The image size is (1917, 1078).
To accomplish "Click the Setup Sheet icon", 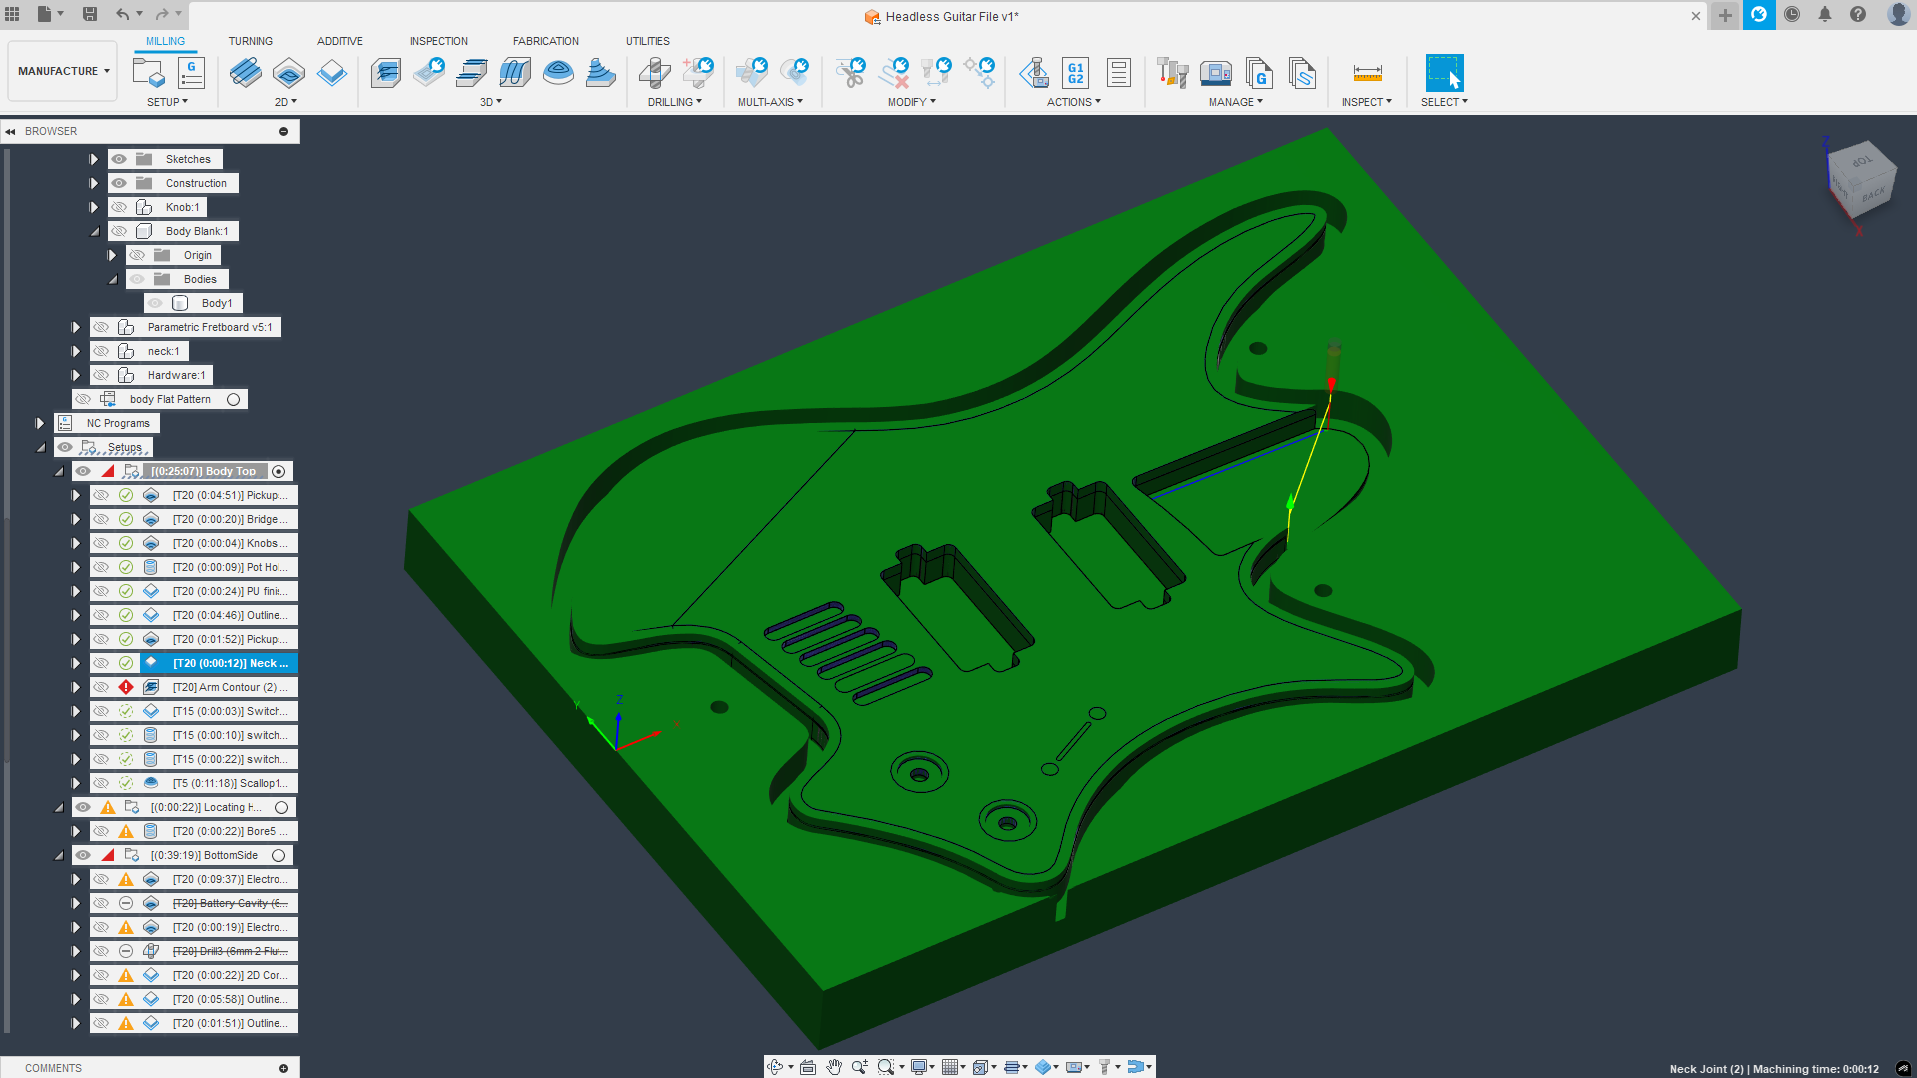I will [1119, 73].
